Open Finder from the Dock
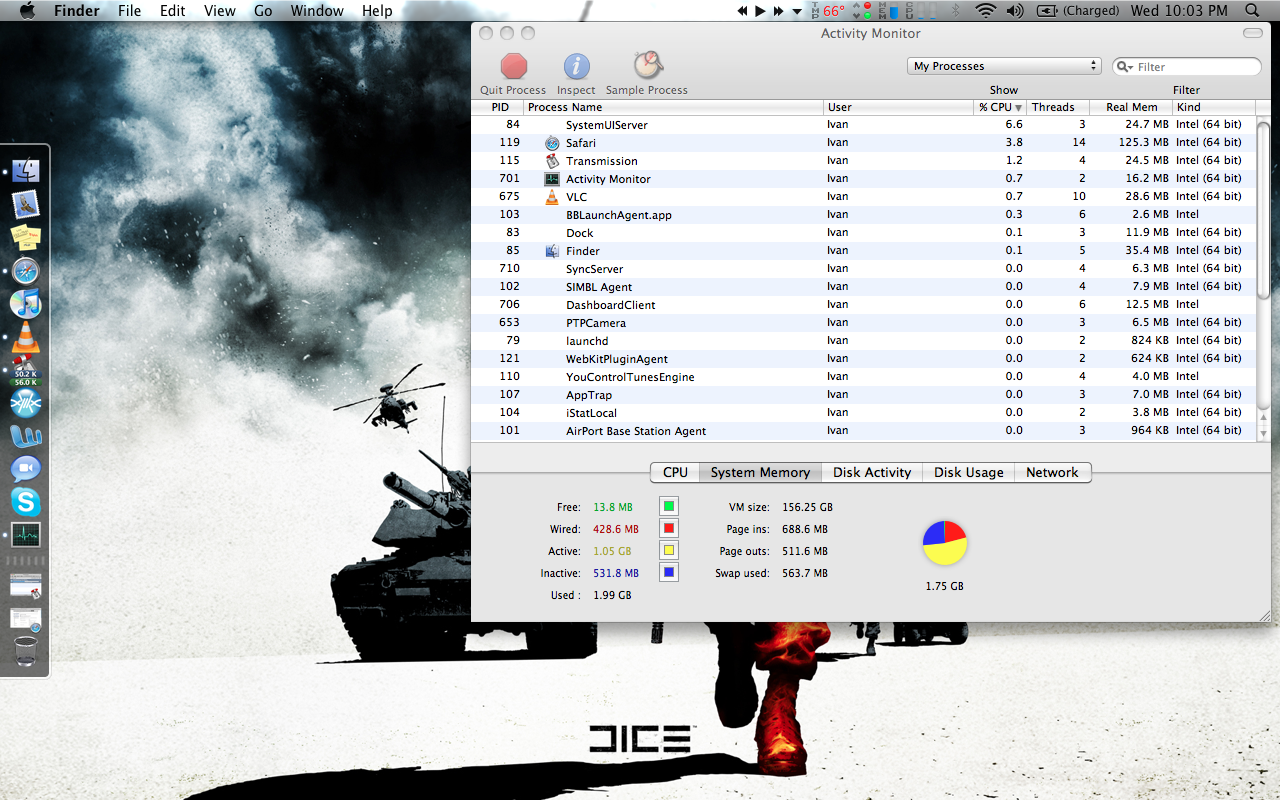Screen dimensions: 1280x800 [x=26, y=172]
